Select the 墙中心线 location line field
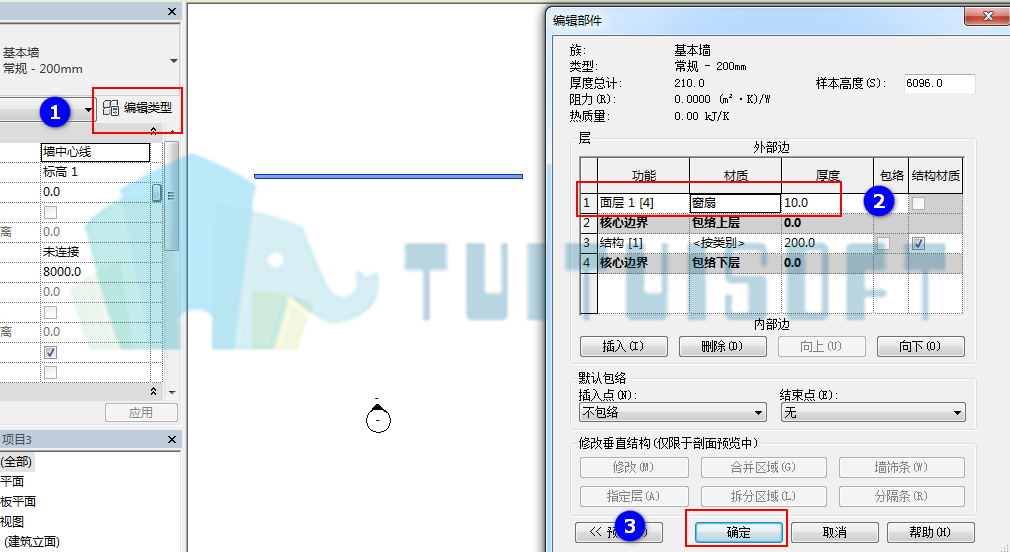Image resolution: width=1010 pixels, height=552 pixels. pyautogui.click(x=95, y=152)
